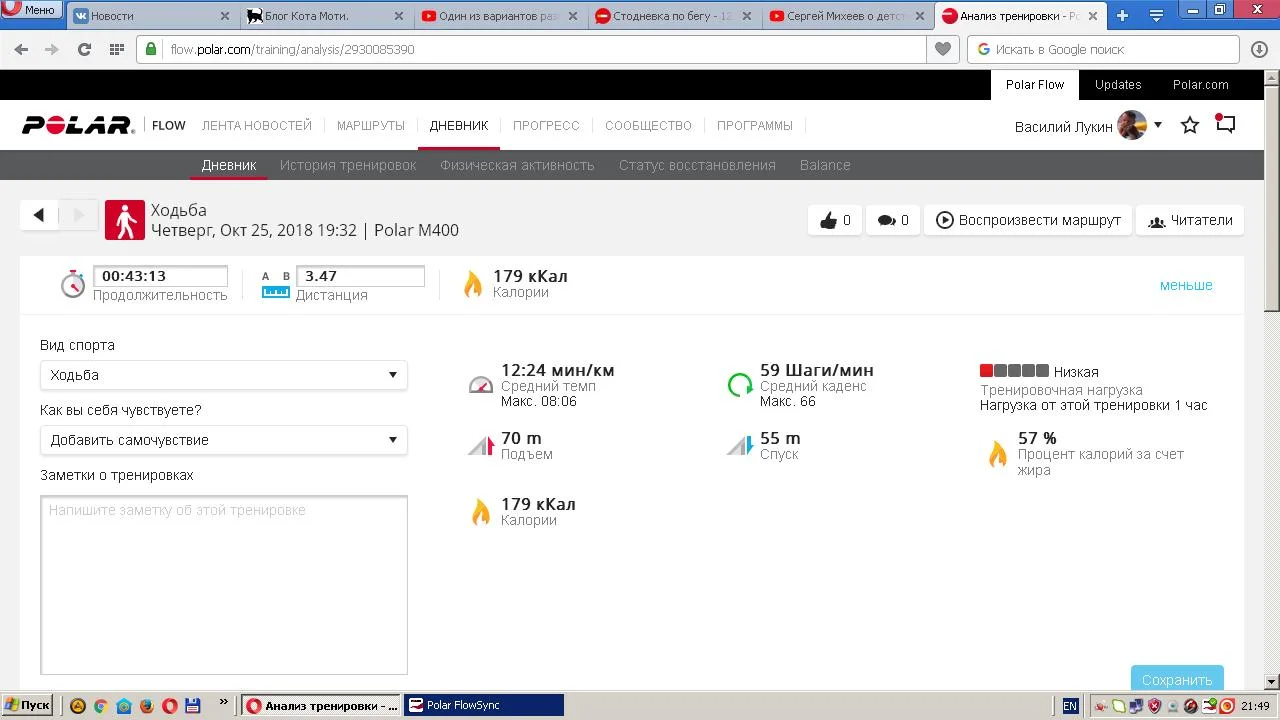Open the ПРОГРЕСС menu

pyautogui.click(x=546, y=126)
